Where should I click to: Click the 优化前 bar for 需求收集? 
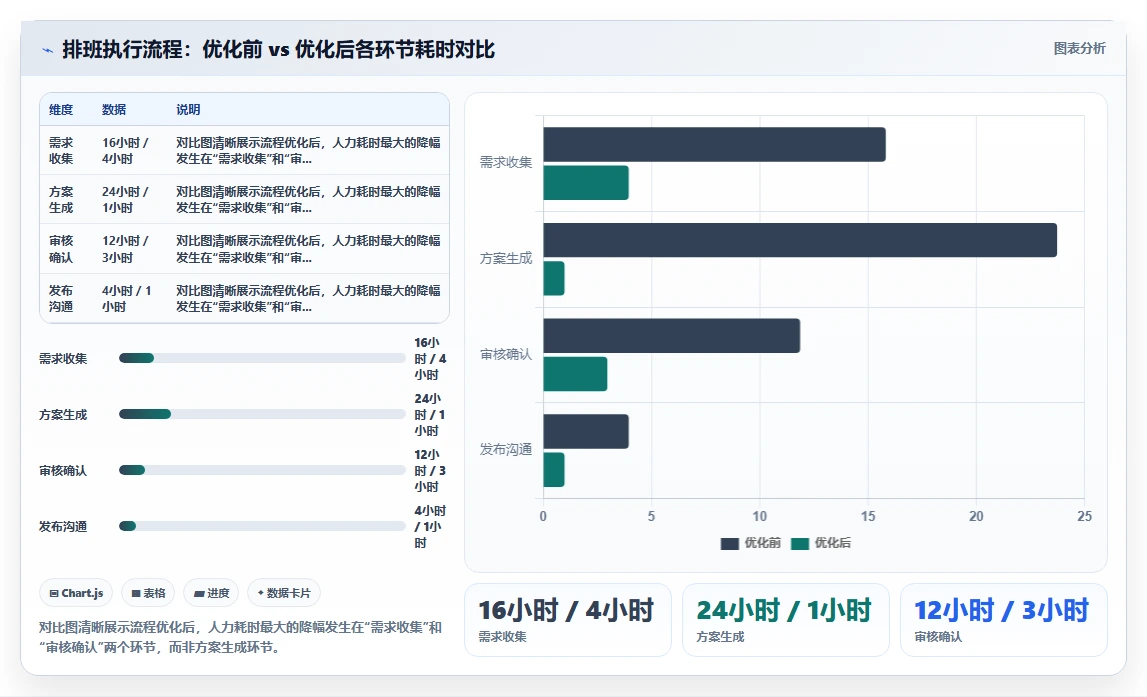714,144
